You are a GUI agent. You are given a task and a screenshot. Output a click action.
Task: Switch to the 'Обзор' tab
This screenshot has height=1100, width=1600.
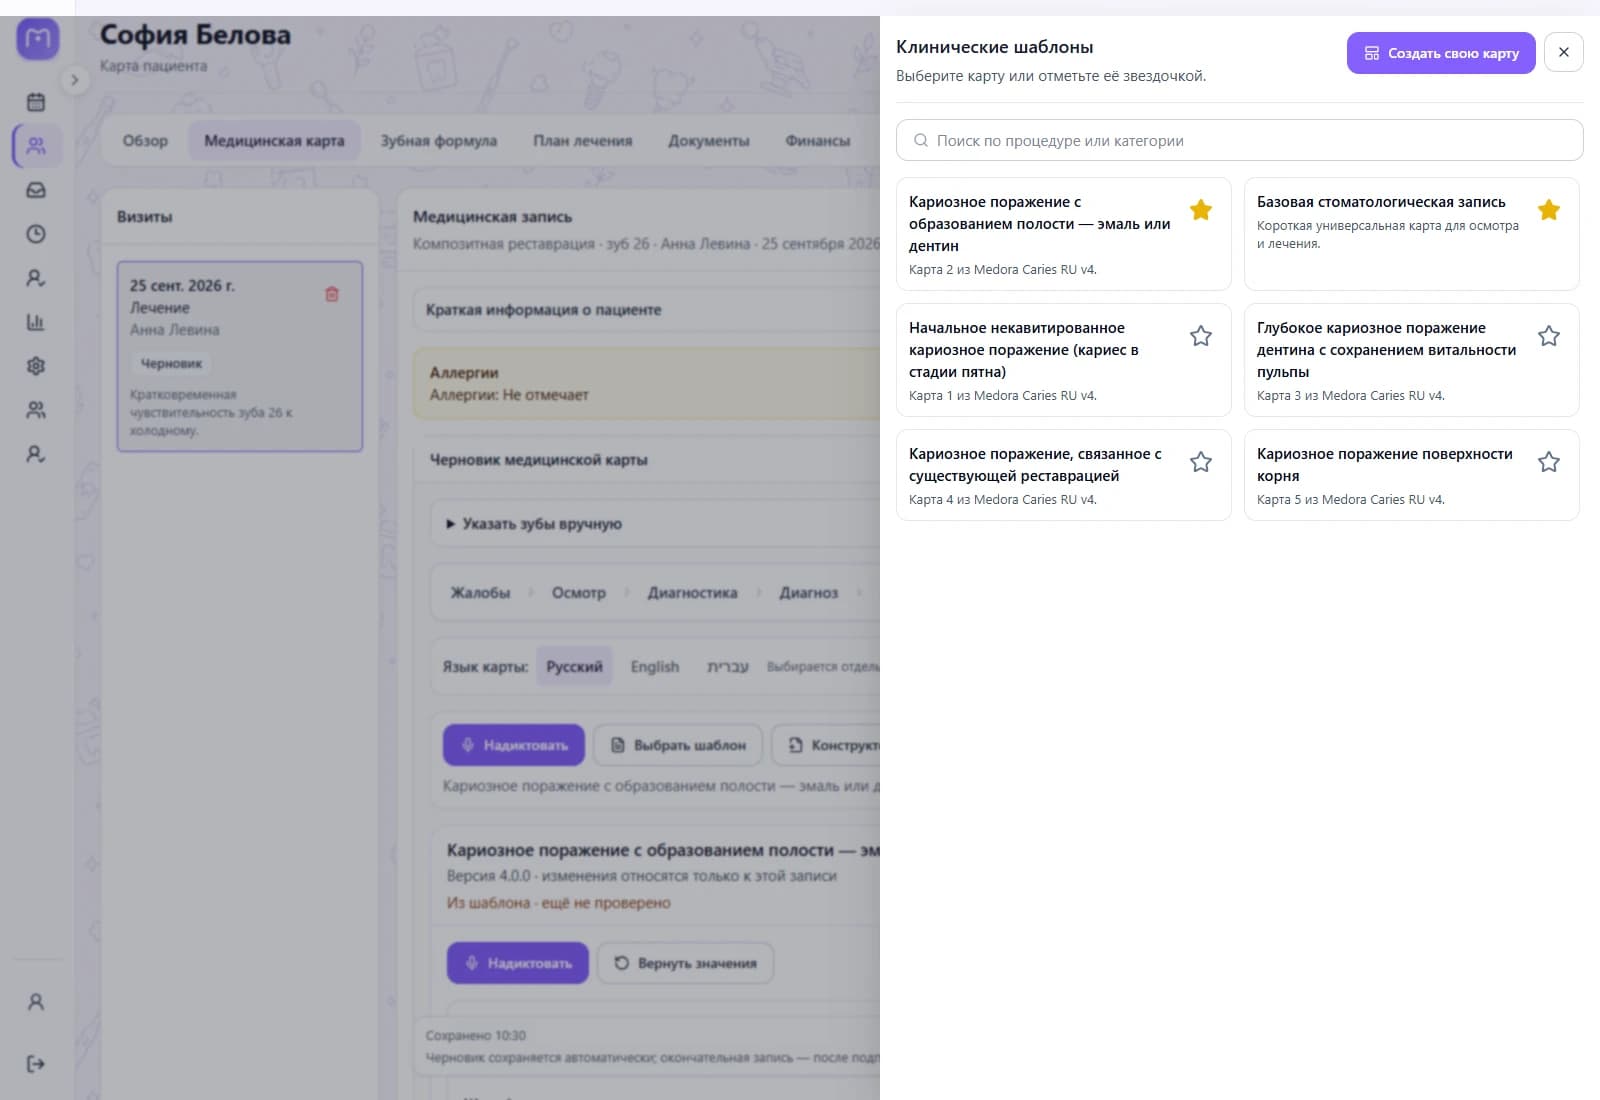[x=145, y=141]
